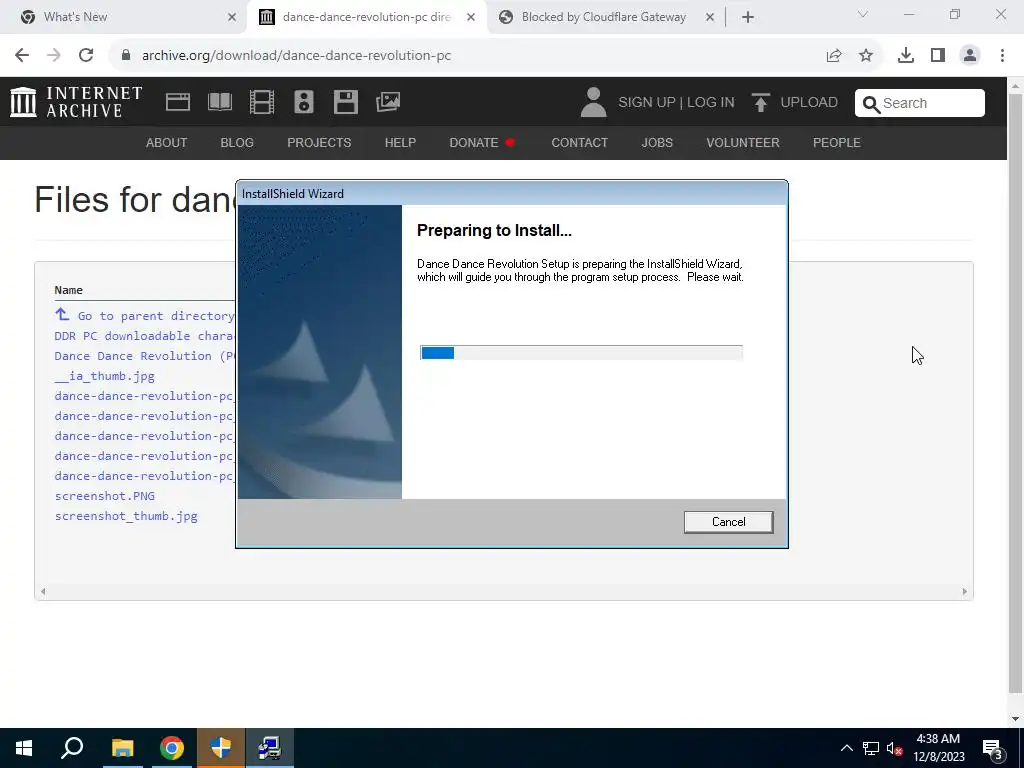Screen dimensions: 1024x768
Task: Open screenshot_thumb.jpg file link
Action: coord(126,516)
